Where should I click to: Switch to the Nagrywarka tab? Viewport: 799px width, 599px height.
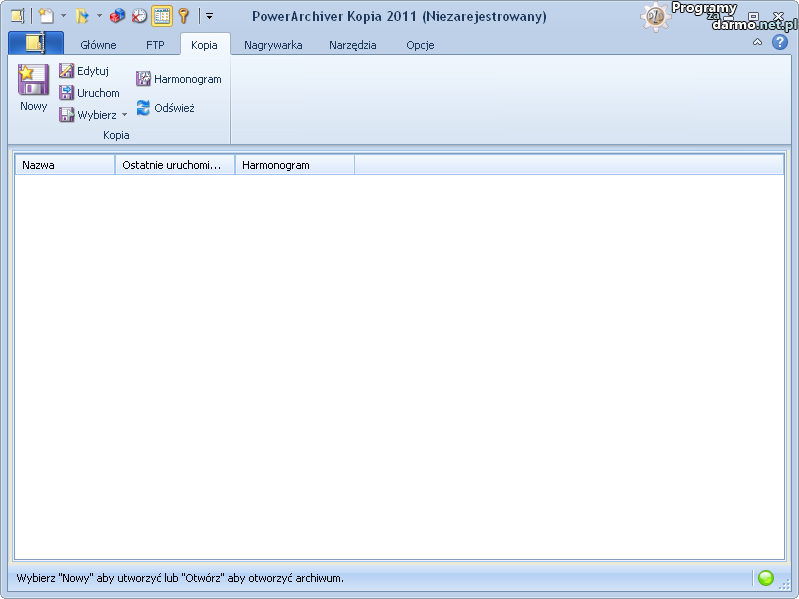pyautogui.click(x=273, y=45)
